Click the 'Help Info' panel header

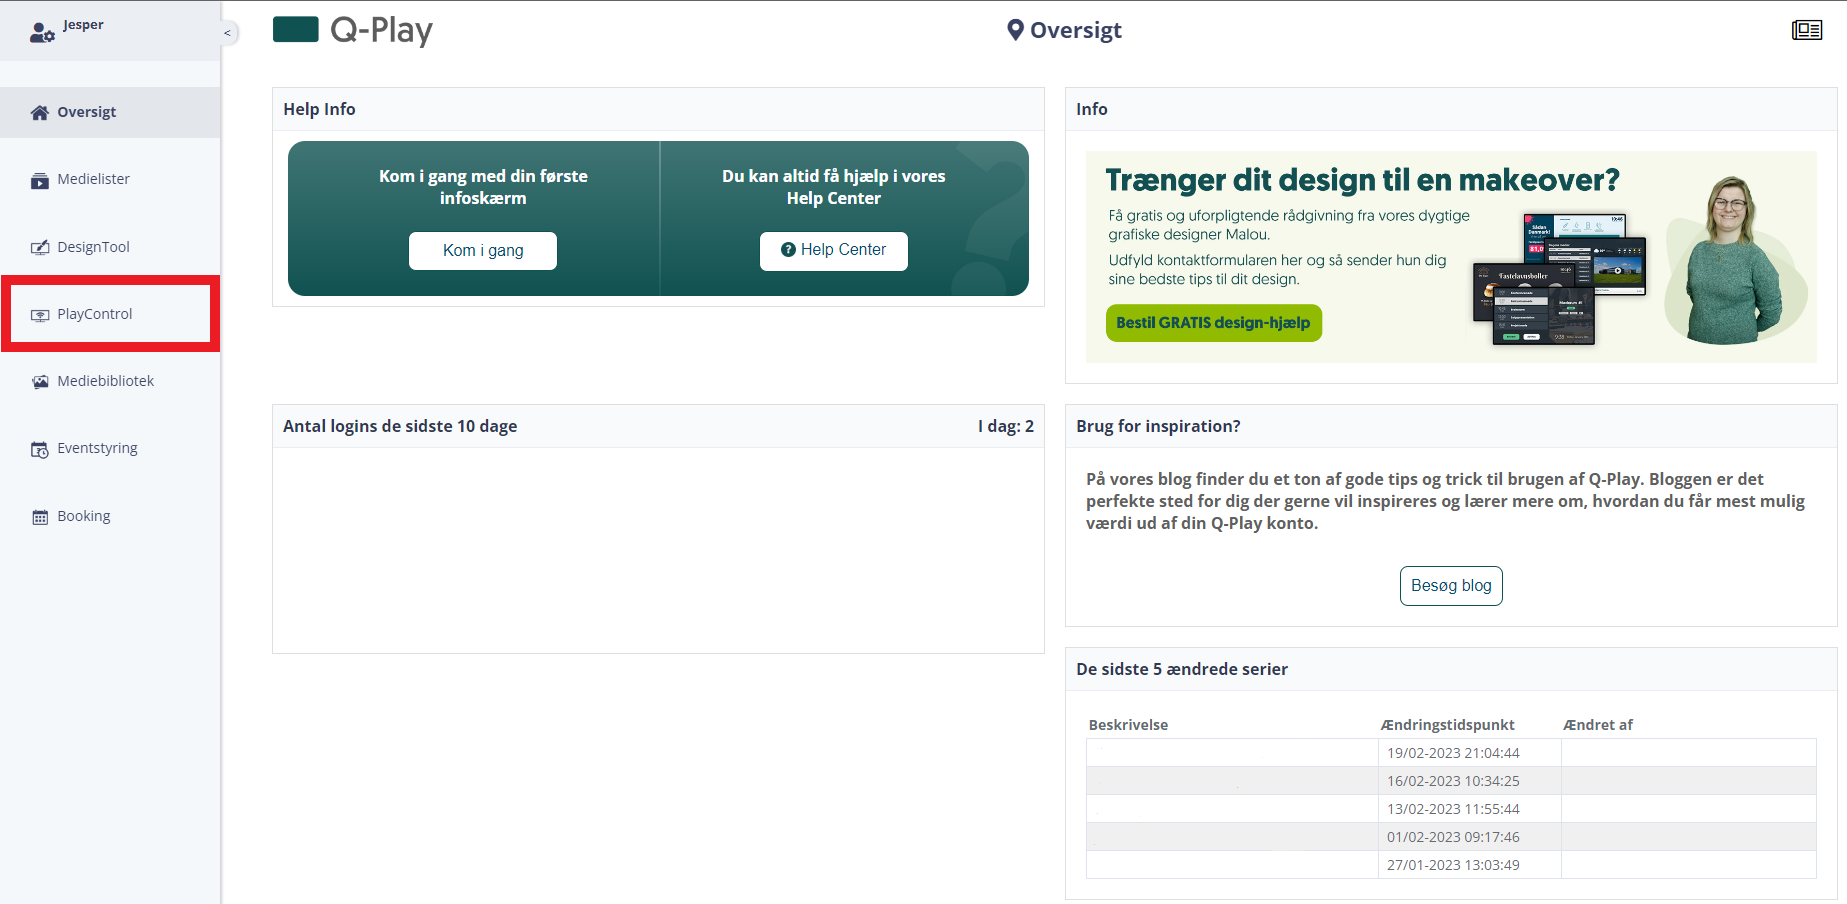pos(319,109)
